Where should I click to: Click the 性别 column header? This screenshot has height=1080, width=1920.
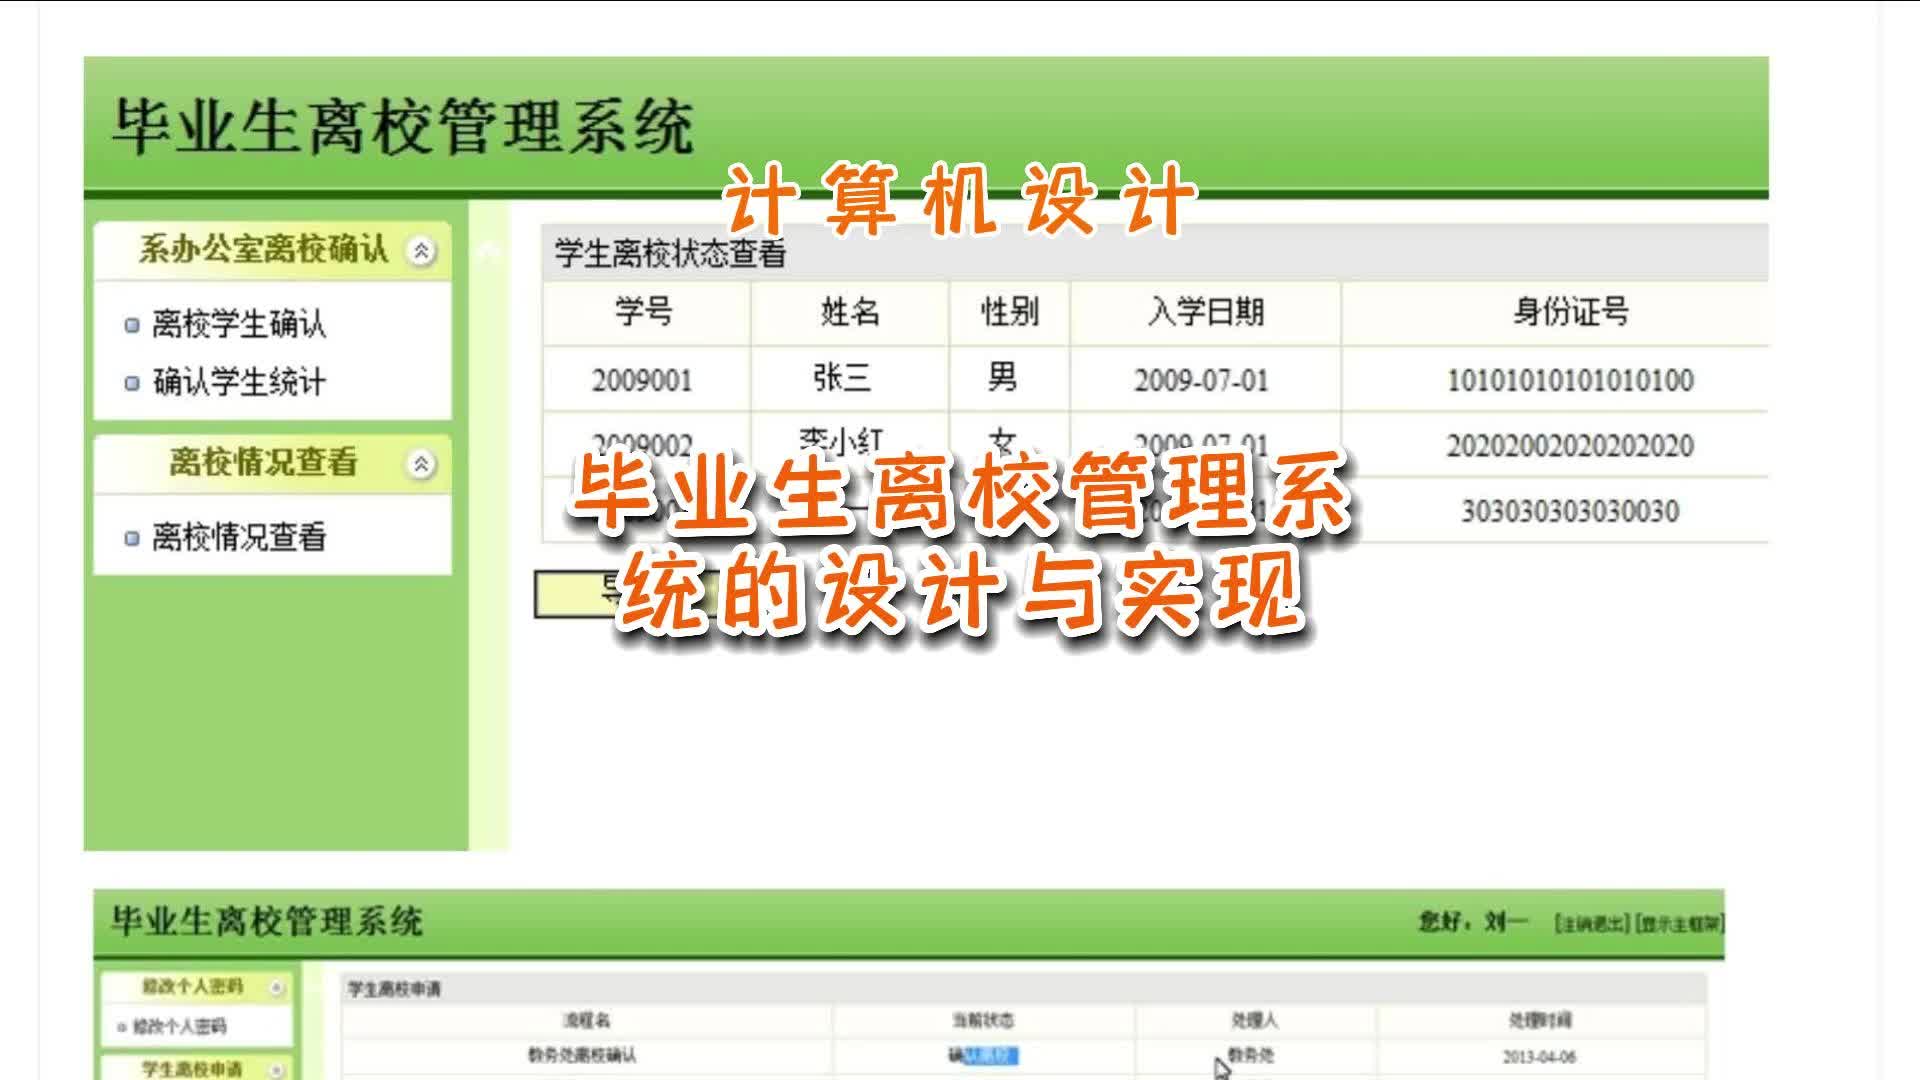tap(1010, 312)
